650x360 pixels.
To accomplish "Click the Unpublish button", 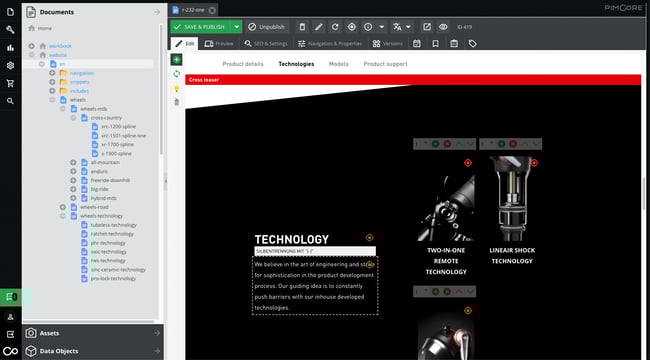I will (x=267, y=27).
